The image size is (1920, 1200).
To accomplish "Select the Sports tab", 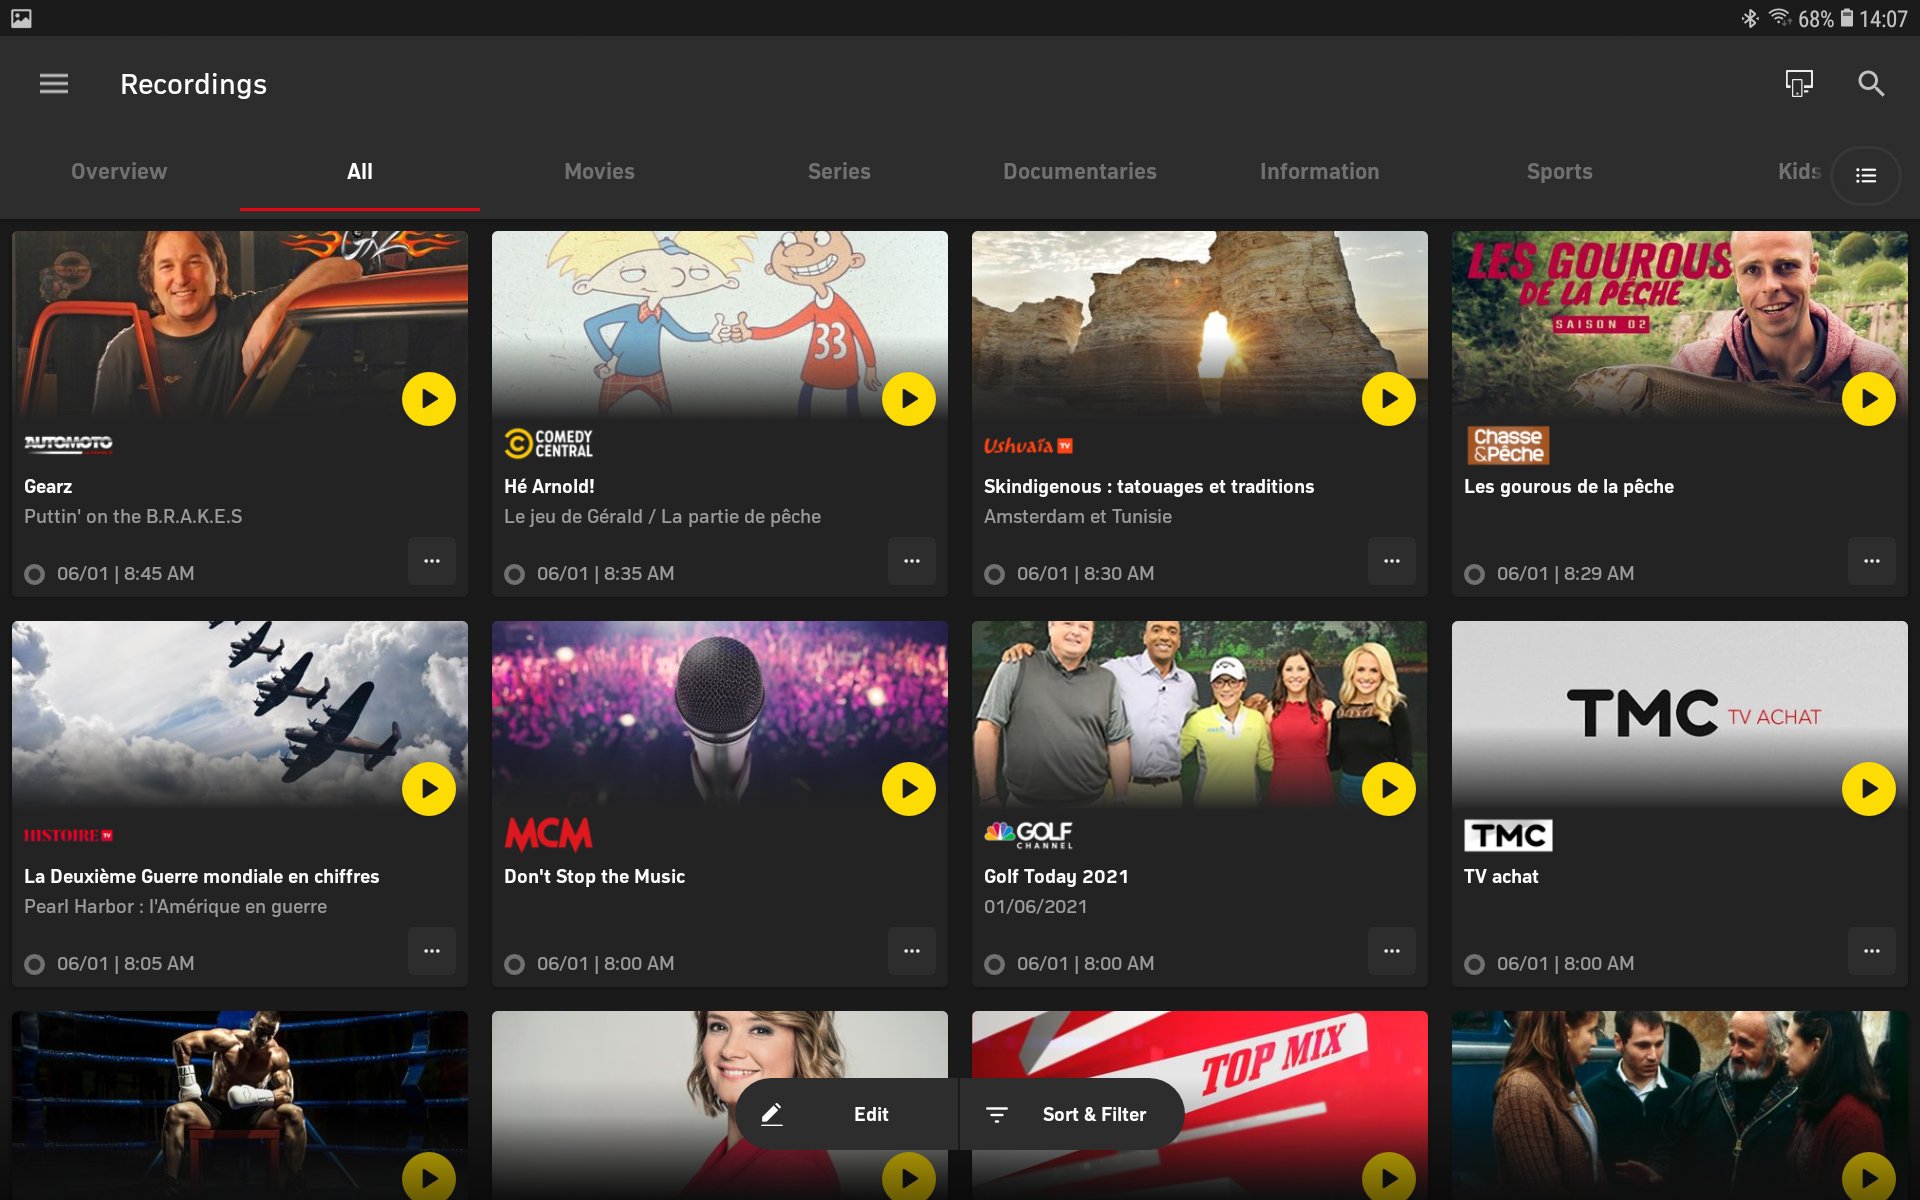I will [x=1559, y=172].
